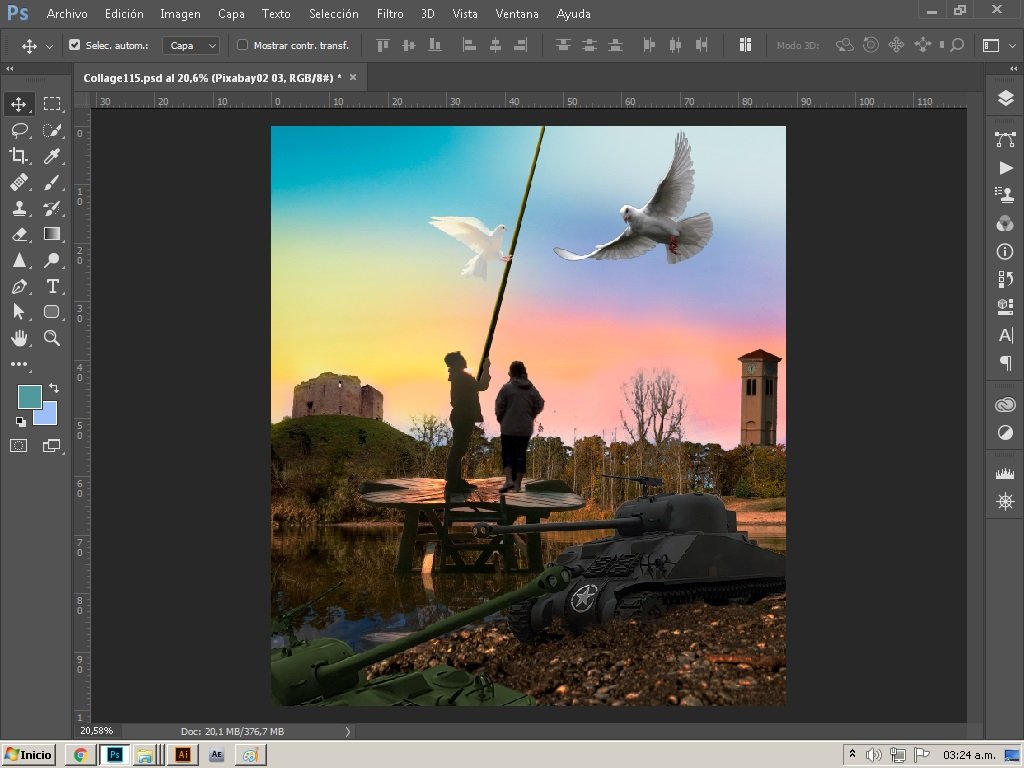Align top edges of layers

pos(383,45)
